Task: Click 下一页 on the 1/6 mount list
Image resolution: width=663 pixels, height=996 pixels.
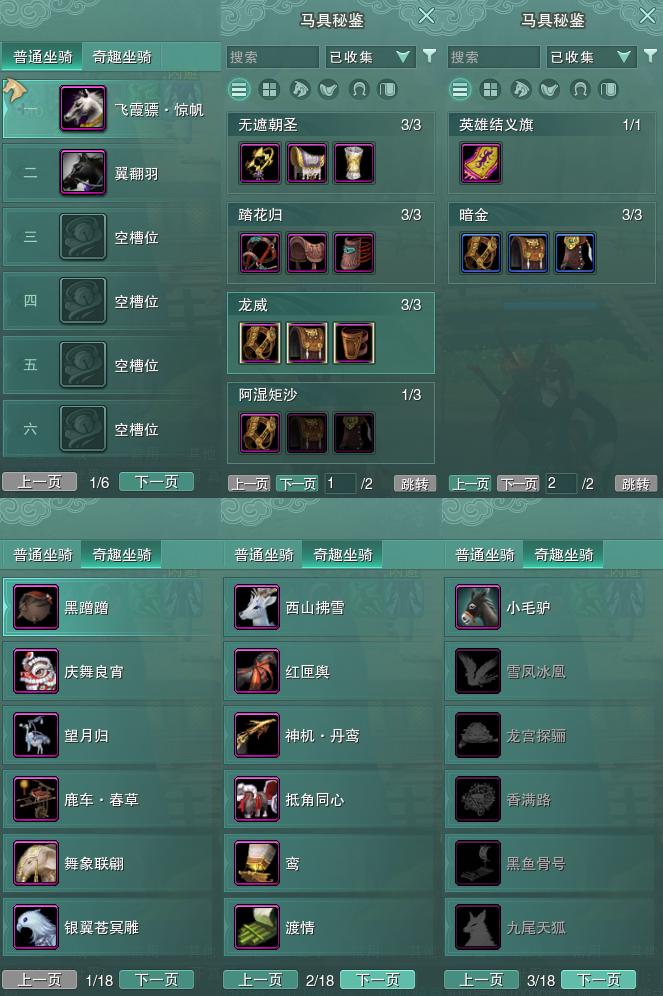Action: 156,482
